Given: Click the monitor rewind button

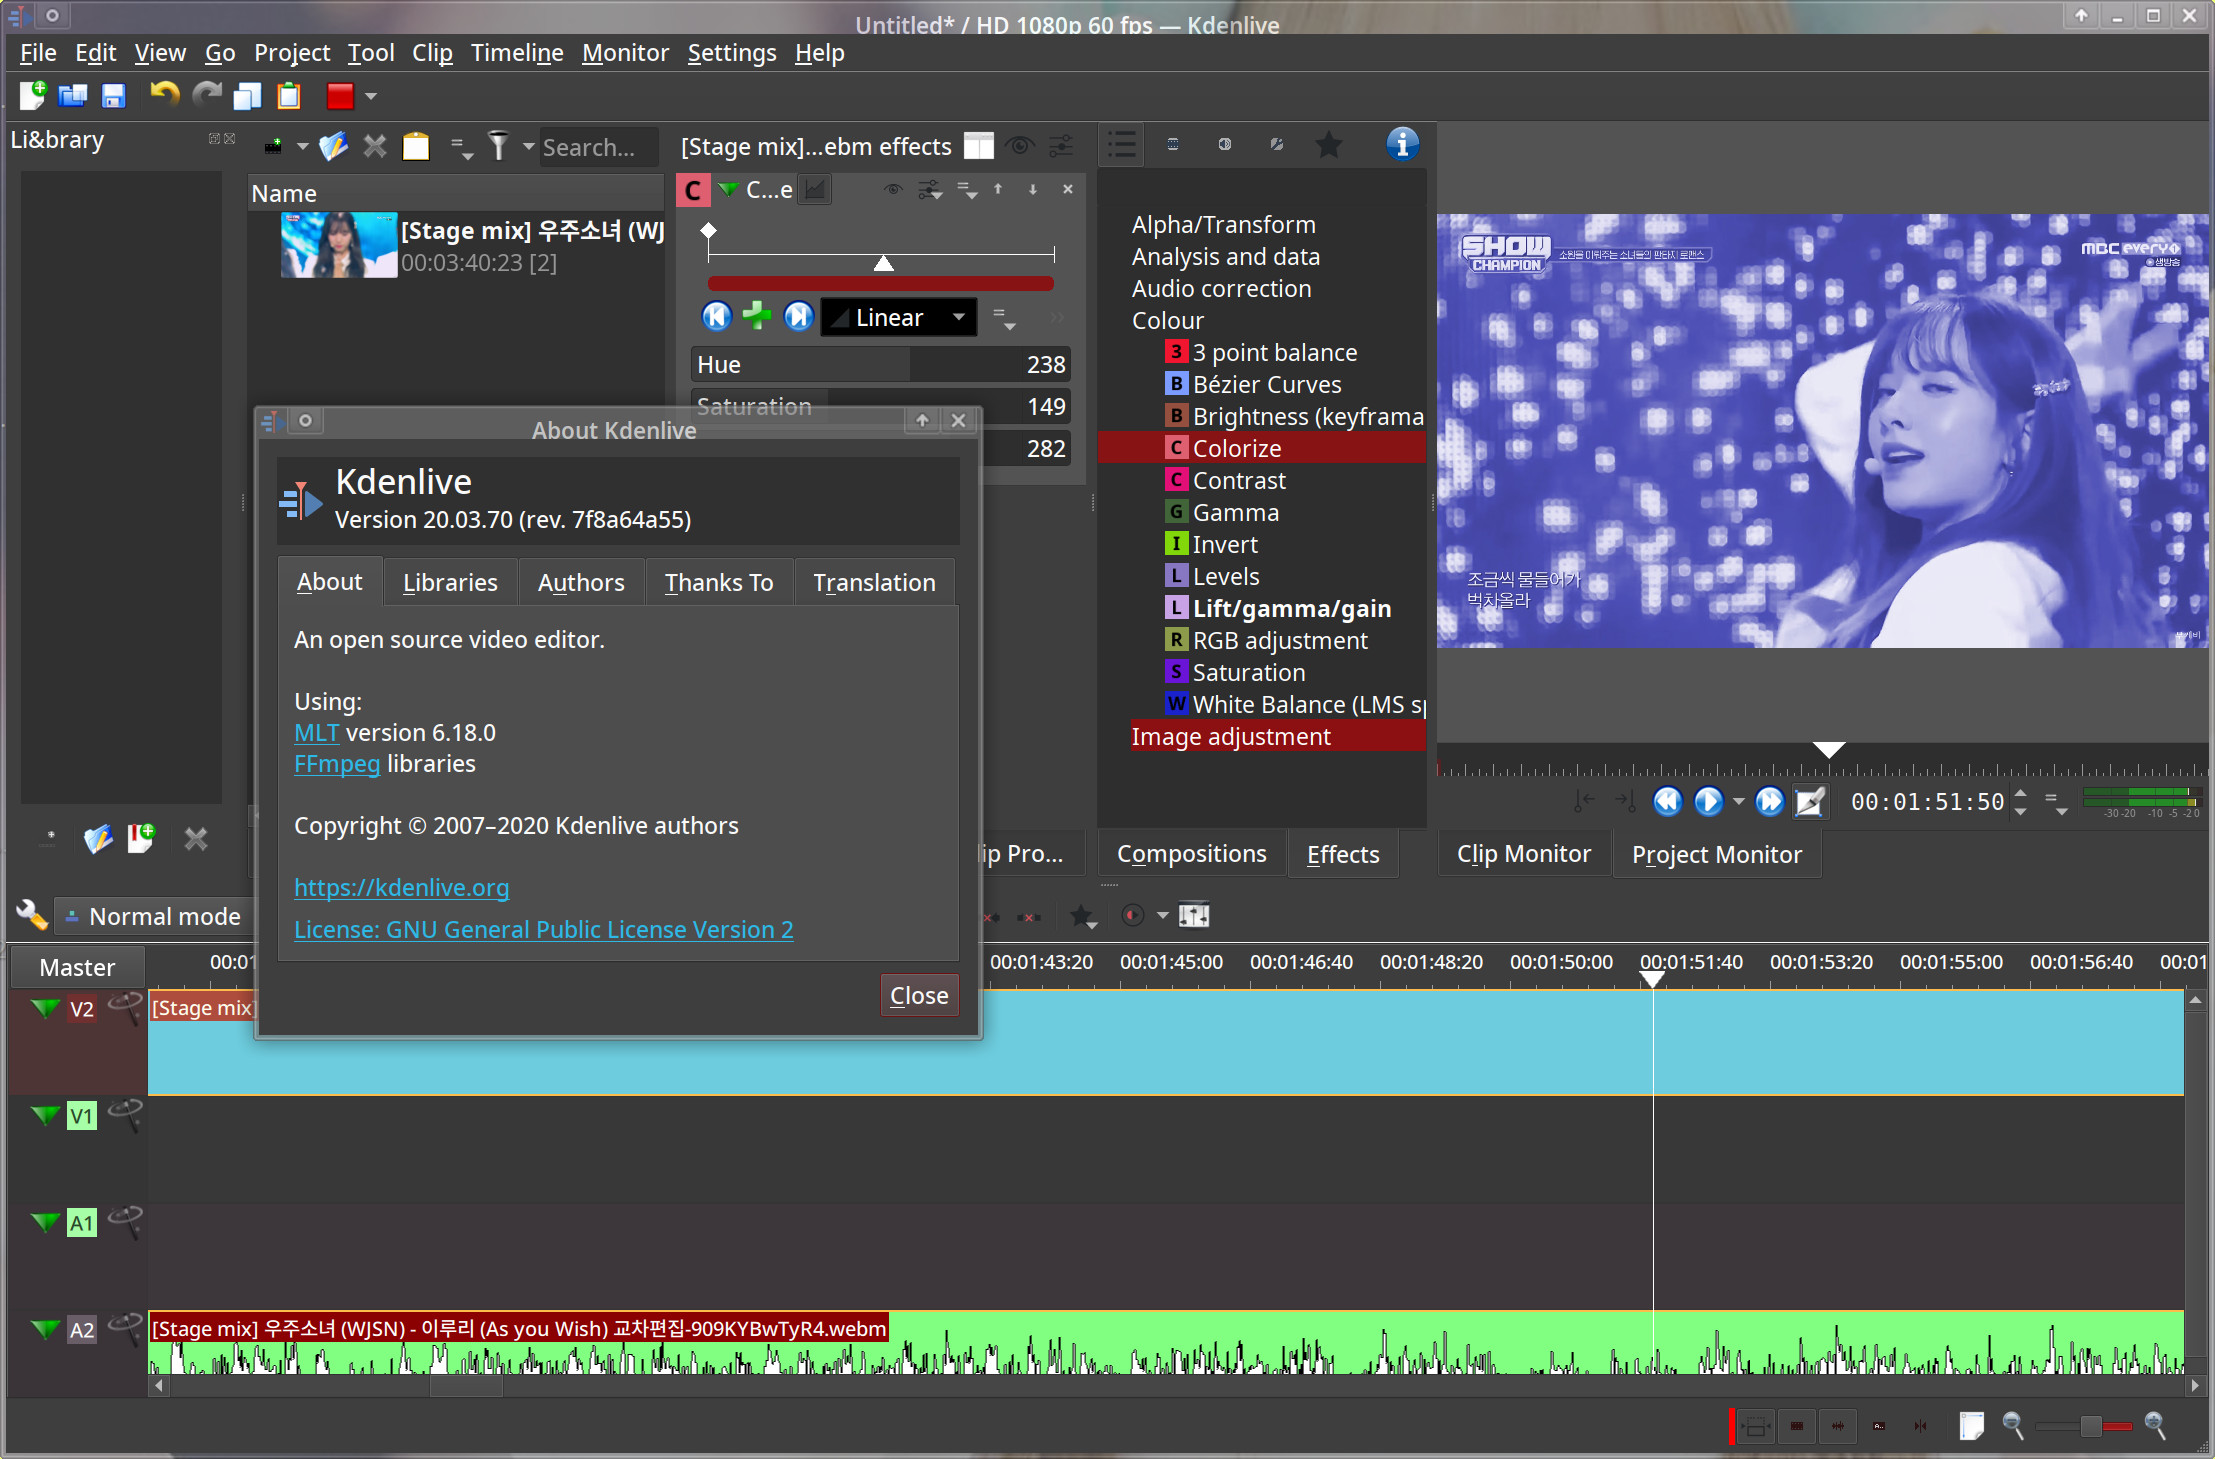Looking at the screenshot, I should (x=1667, y=801).
